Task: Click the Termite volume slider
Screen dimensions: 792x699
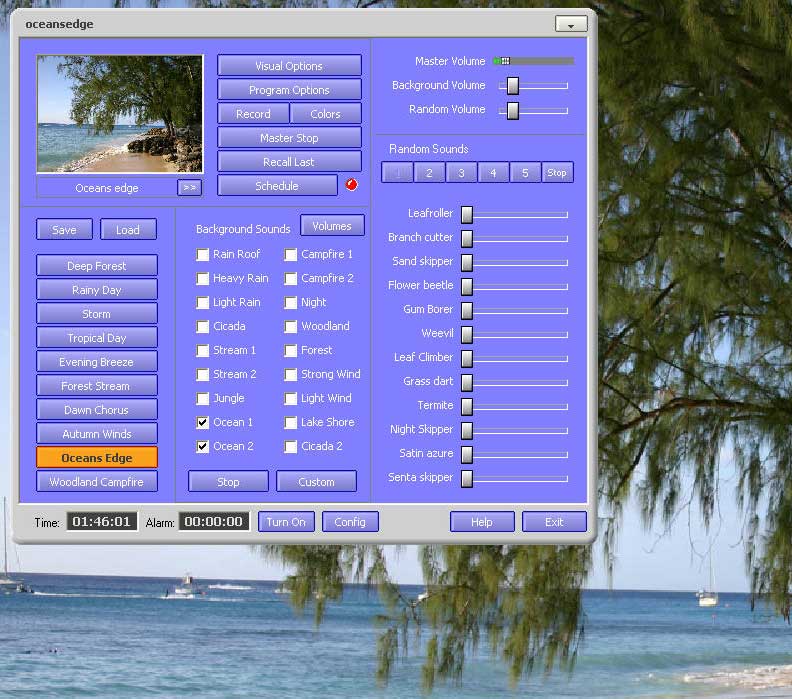Action: tap(514, 406)
